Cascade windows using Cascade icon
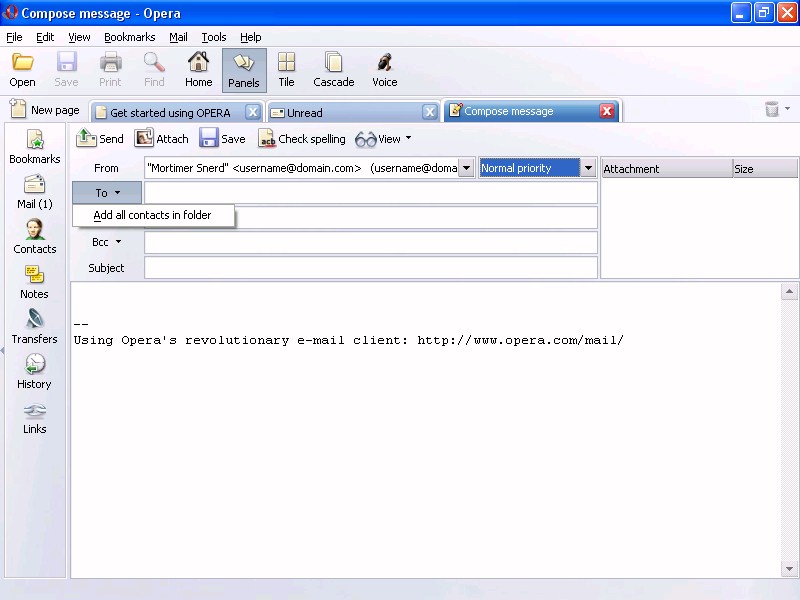This screenshot has height=600, width=800. [x=334, y=70]
